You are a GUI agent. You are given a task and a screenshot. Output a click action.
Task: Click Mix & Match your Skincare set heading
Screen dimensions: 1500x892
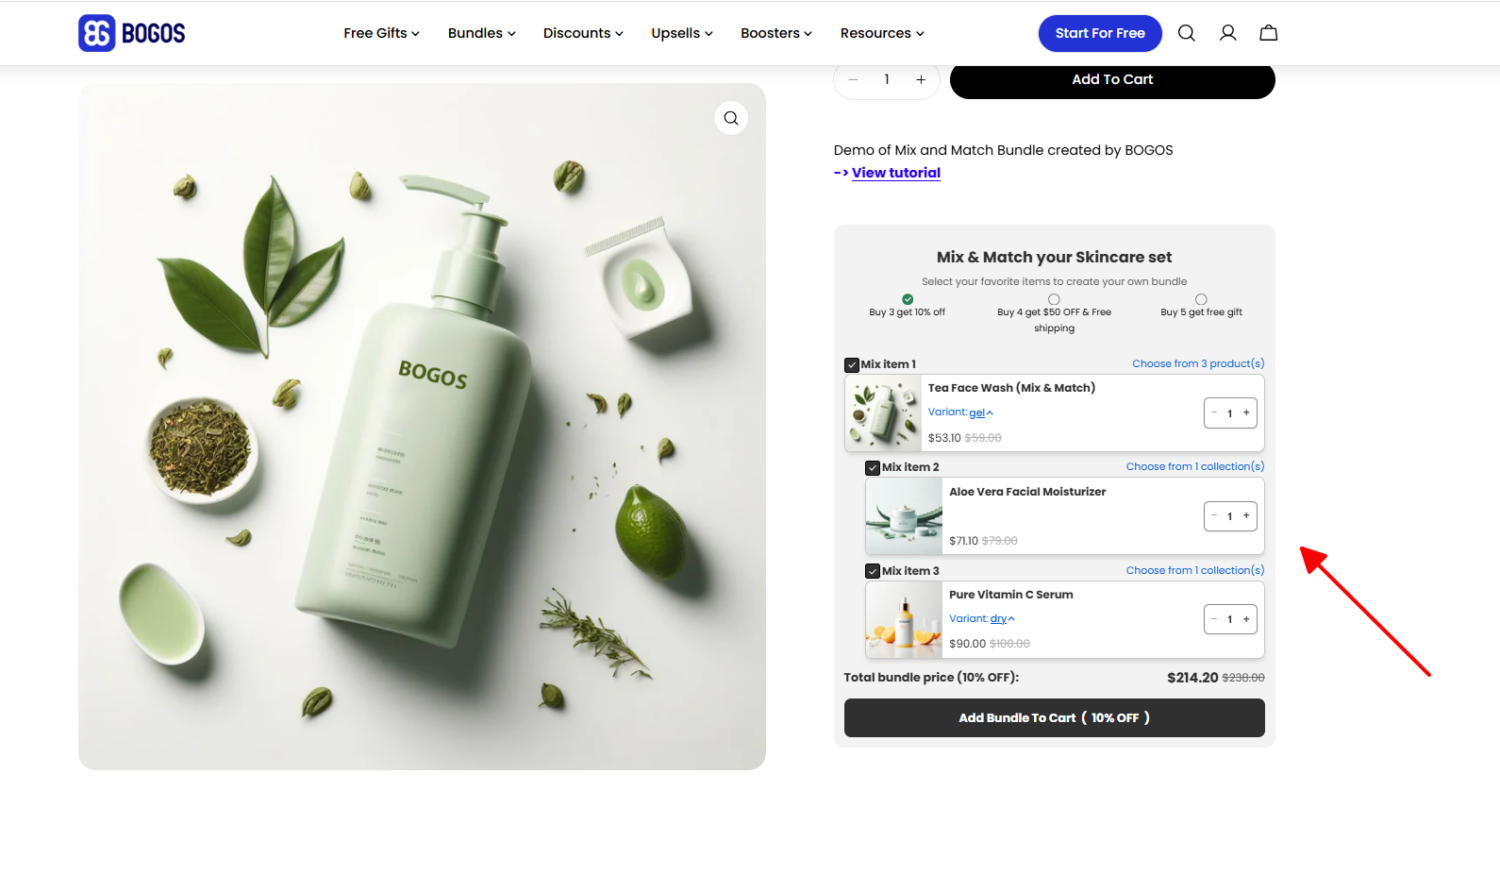(1054, 257)
